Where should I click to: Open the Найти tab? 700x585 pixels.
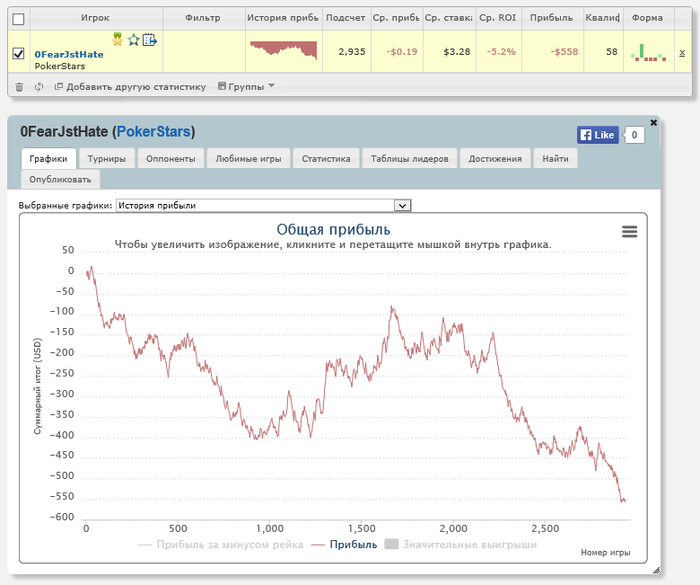tap(555, 159)
